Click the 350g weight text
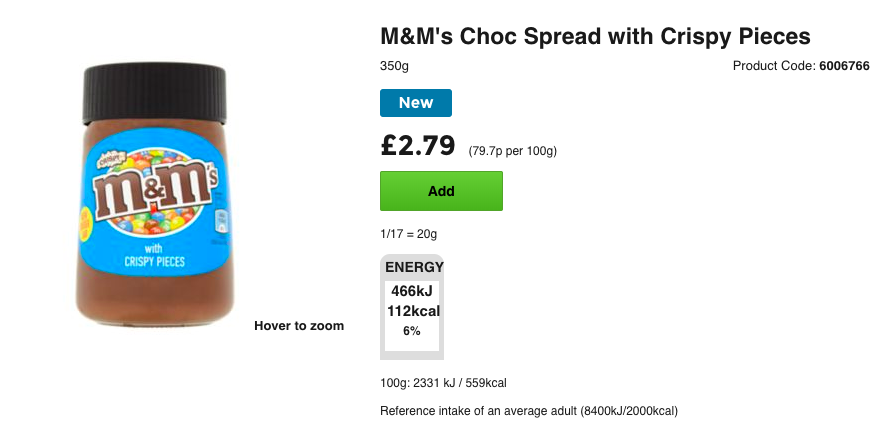 395,67
